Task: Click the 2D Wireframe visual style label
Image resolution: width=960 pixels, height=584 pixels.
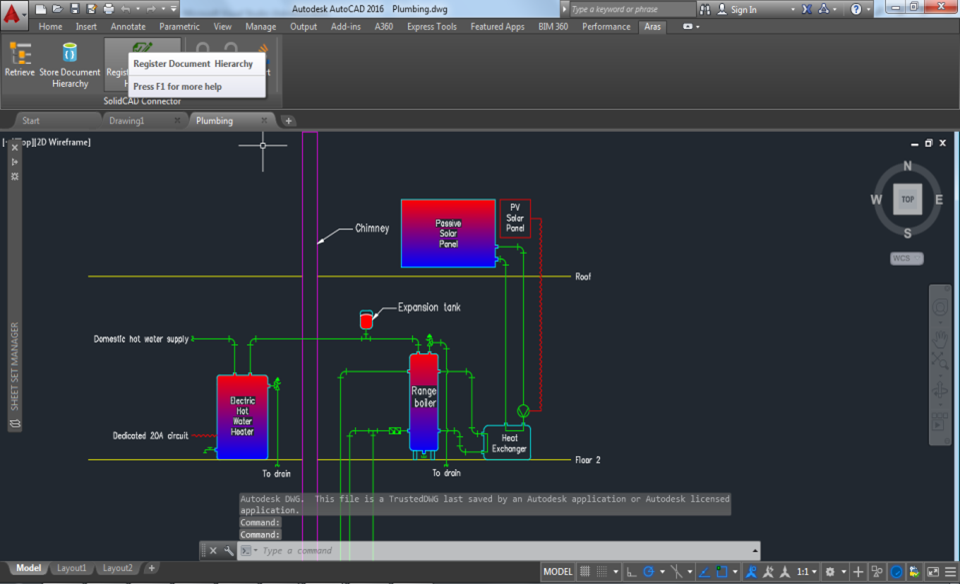Action: 63,142
